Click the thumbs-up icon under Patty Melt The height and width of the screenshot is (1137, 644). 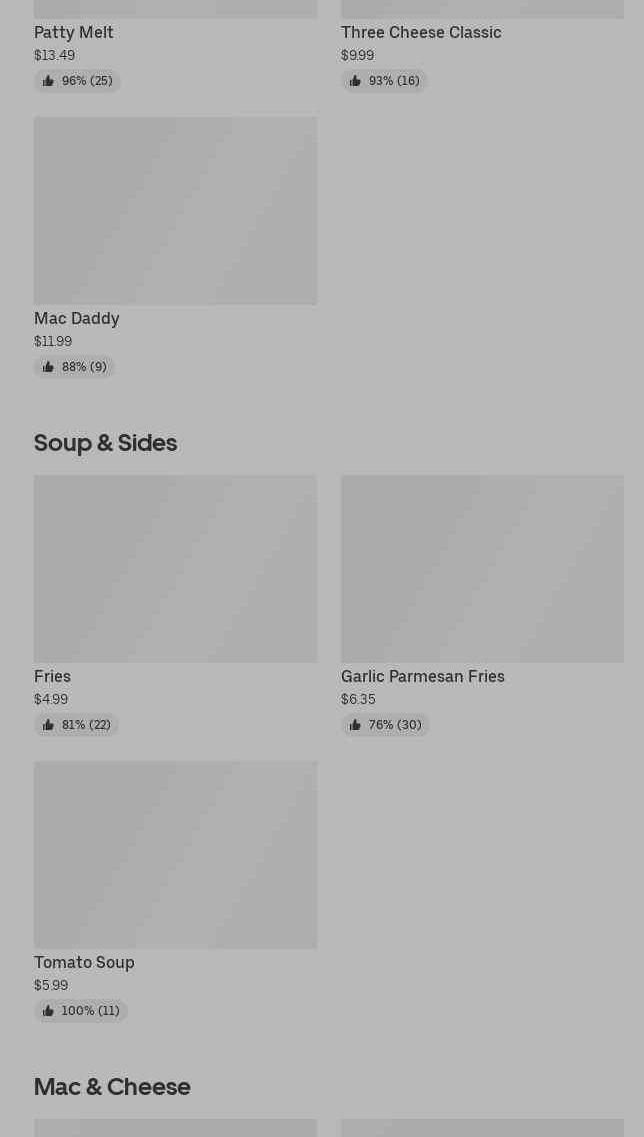coord(48,81)
